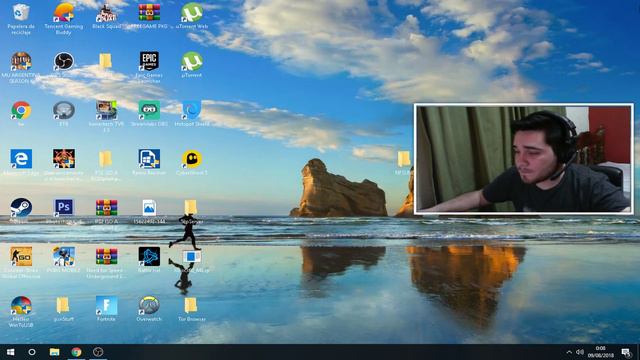
Task: Select the Need for Speed Underground archive
Action: (x=106, y=256)
